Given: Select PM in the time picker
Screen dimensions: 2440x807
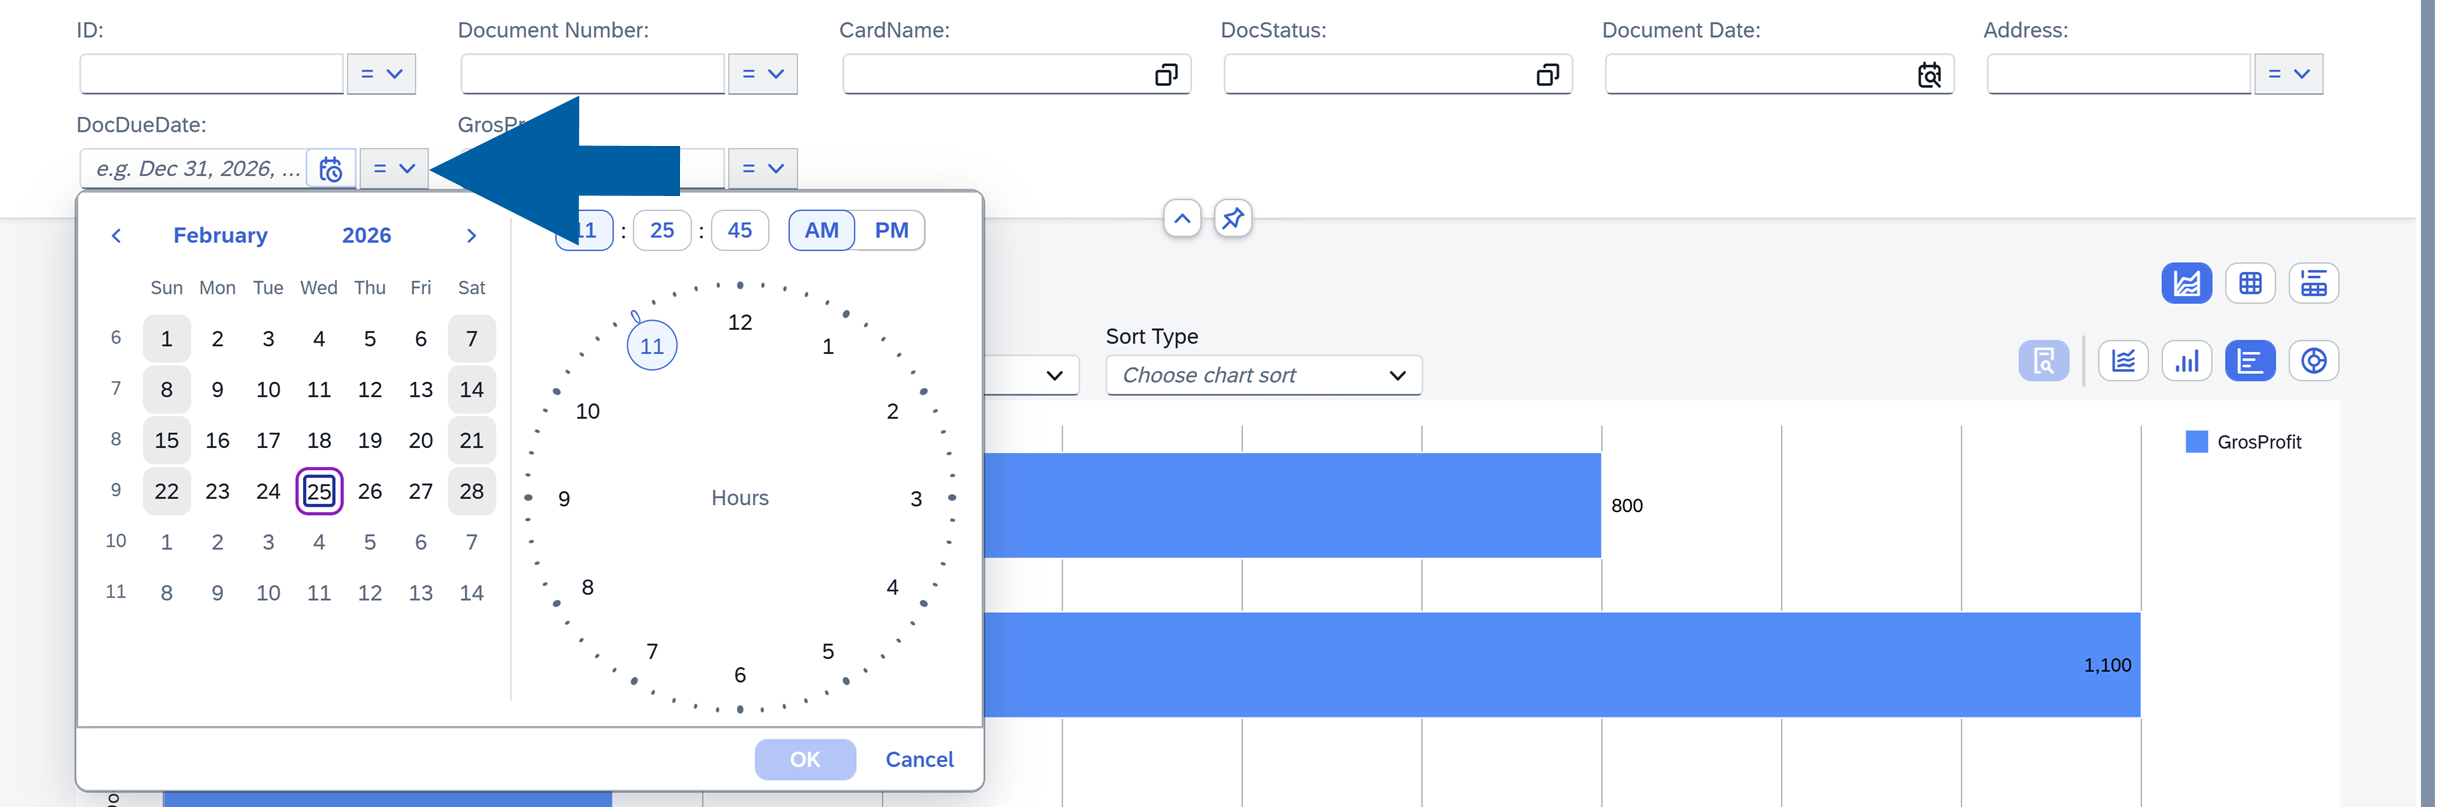Looking at the screenshot, I should point(891,231).
